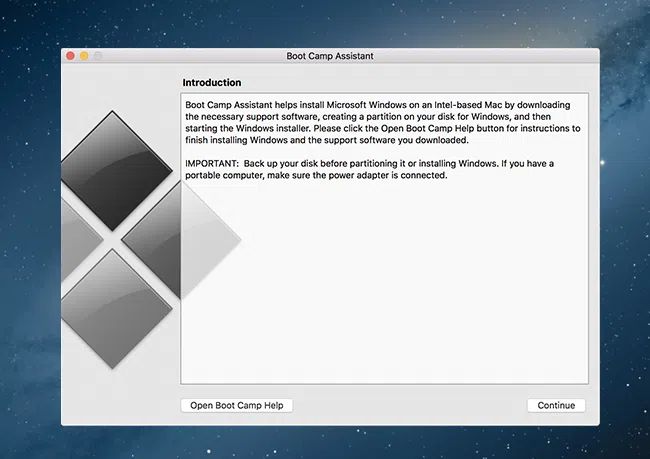The width and height of the screenshot is (650, 459).
Task: Click the Boot Camp Assistant window title
Action: [x=331, y=56]
